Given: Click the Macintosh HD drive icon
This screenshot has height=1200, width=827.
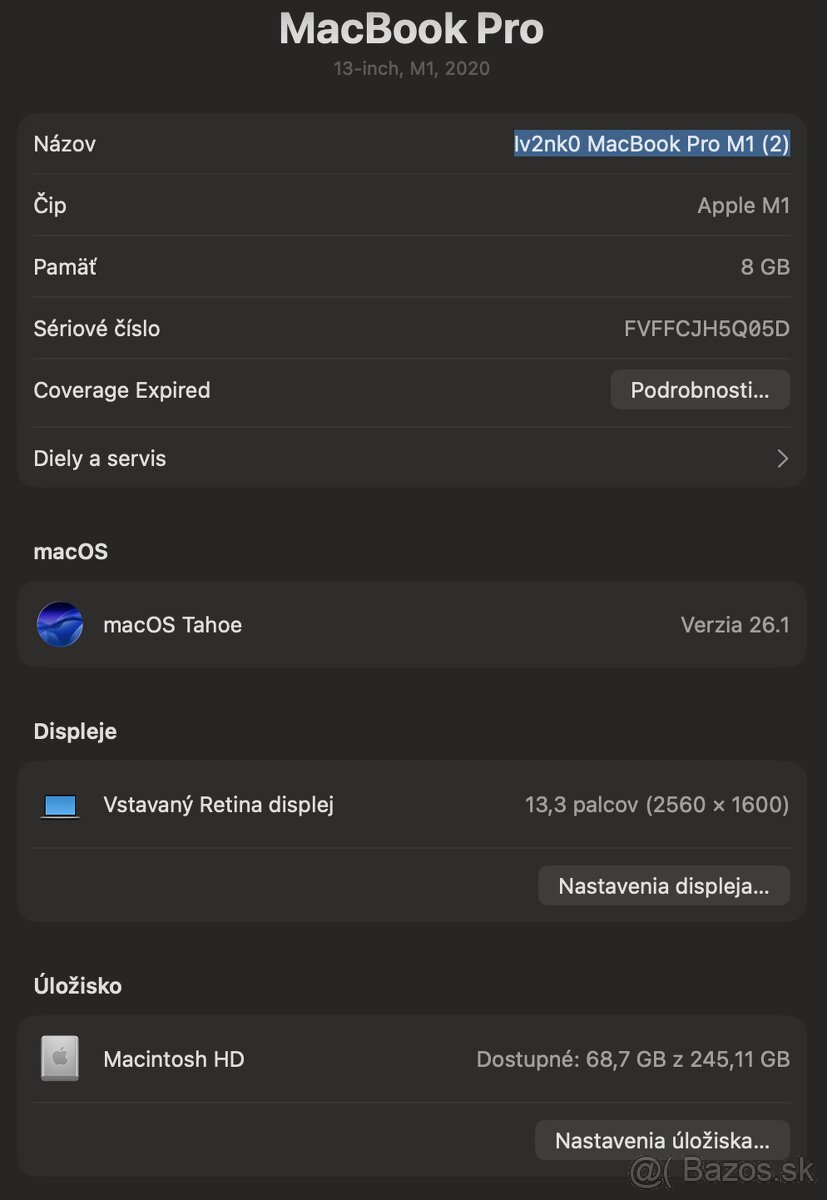Looking at the screenshot, I should 60,1058.
